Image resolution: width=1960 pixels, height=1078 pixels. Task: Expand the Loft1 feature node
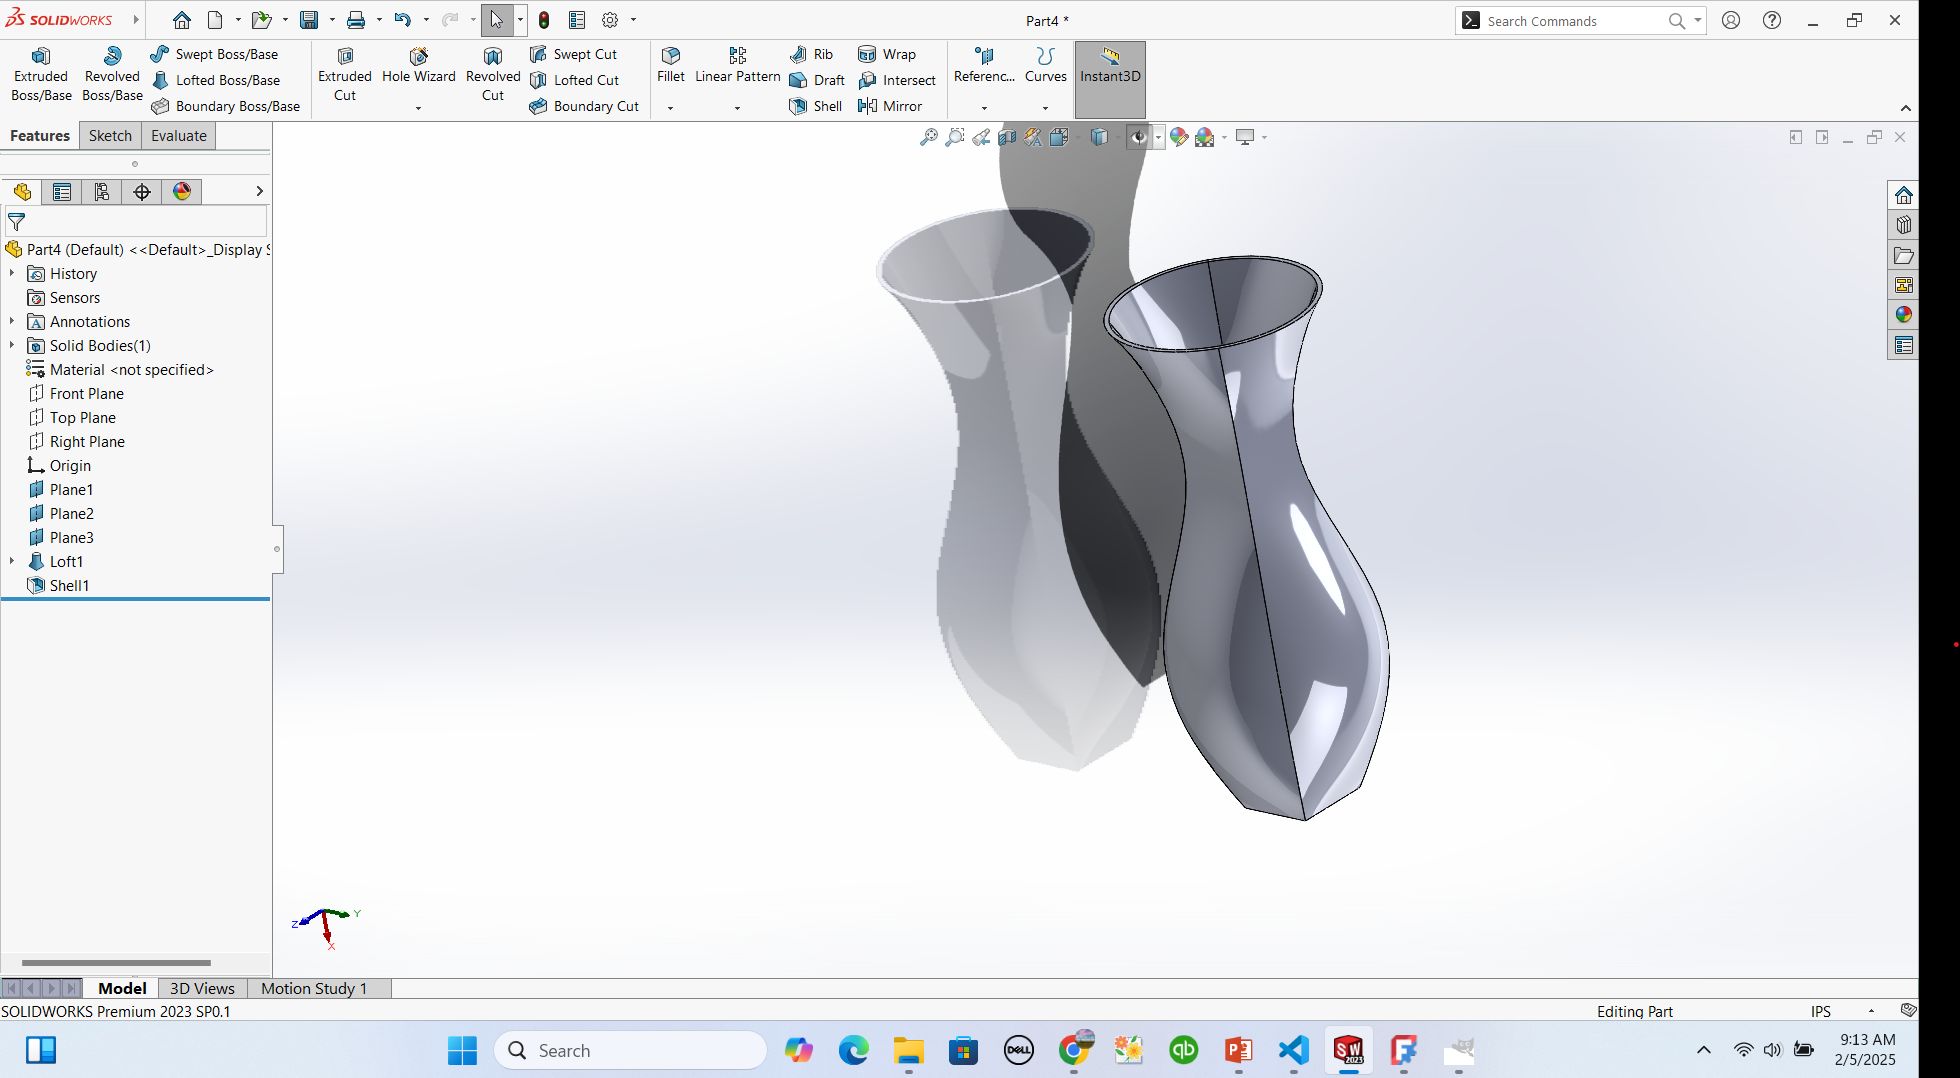click(x=12, y=561)
